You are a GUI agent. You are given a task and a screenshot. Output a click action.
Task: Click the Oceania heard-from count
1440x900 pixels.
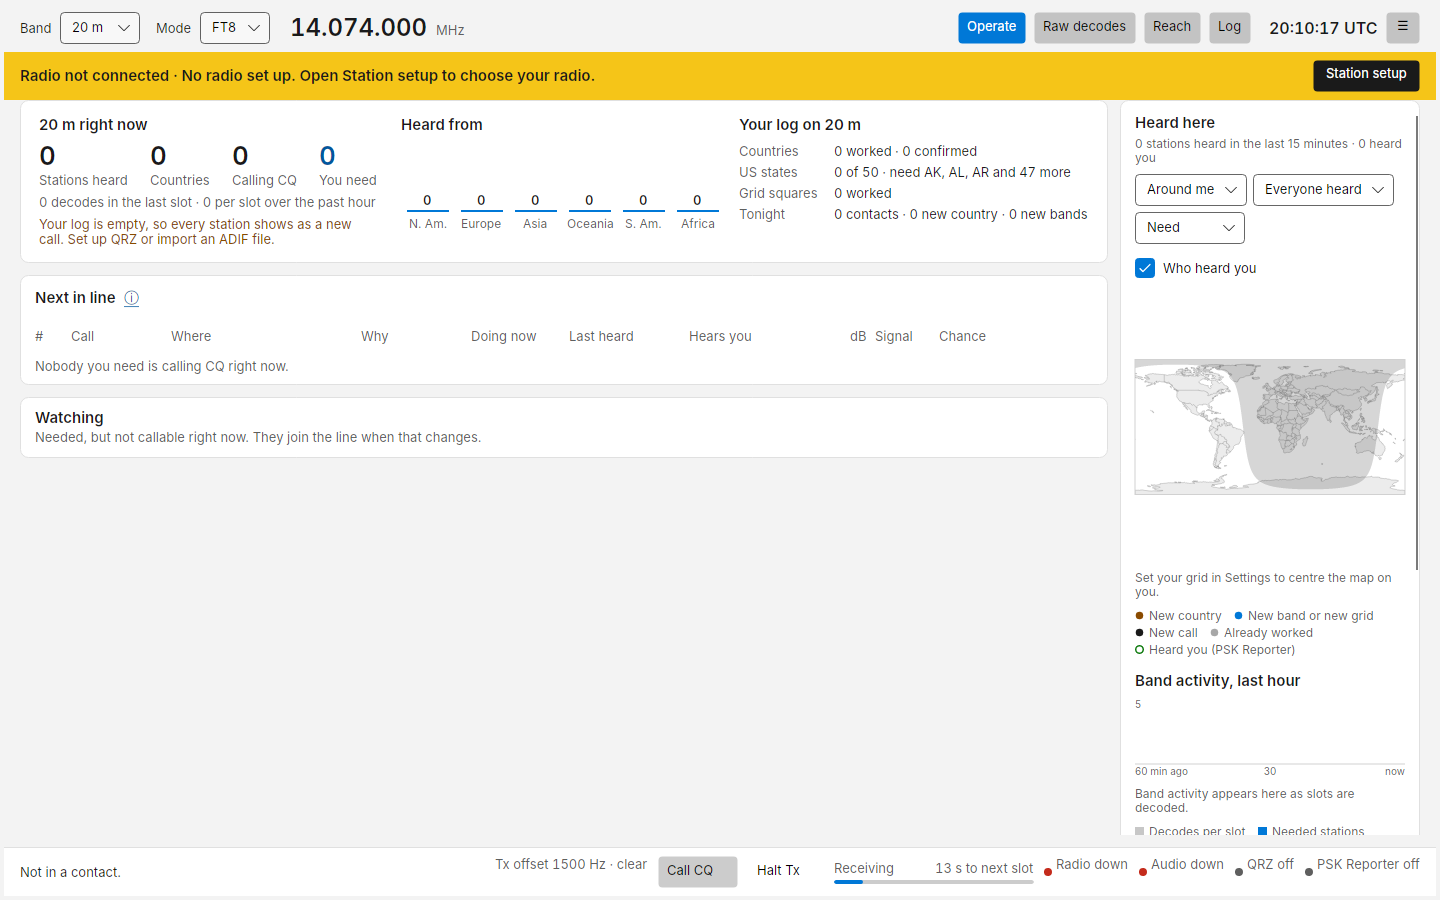pos(589,201)
